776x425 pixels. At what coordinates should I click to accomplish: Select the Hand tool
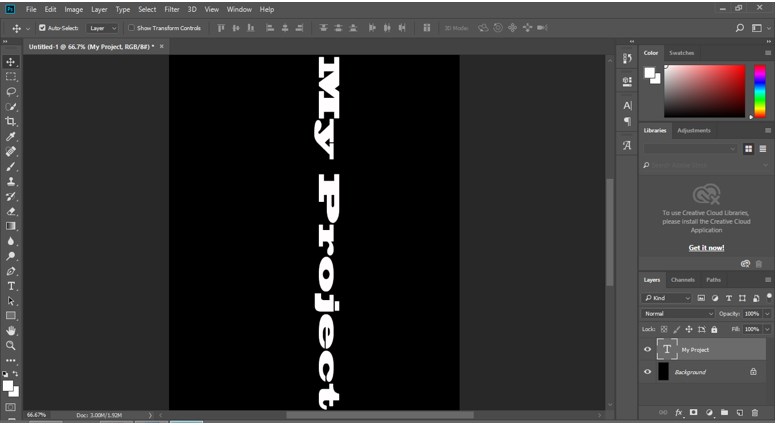(10, 331)
